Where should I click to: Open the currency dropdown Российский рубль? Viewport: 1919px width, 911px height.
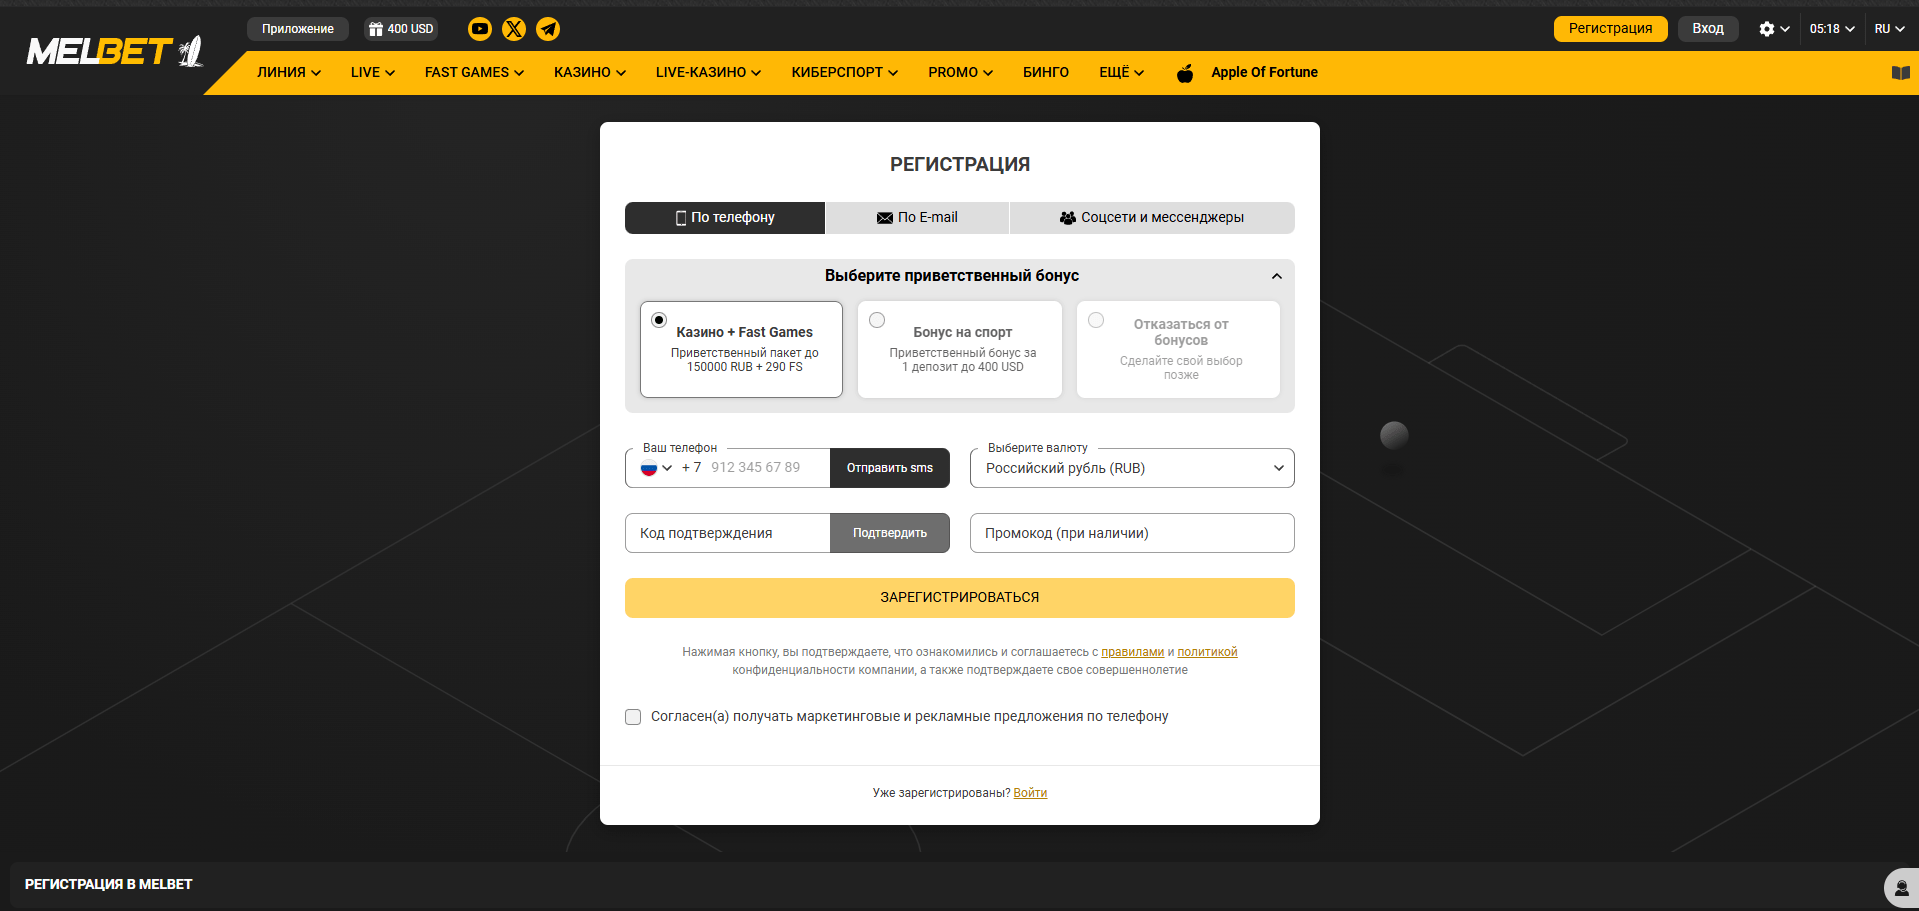click(1132, 468)
